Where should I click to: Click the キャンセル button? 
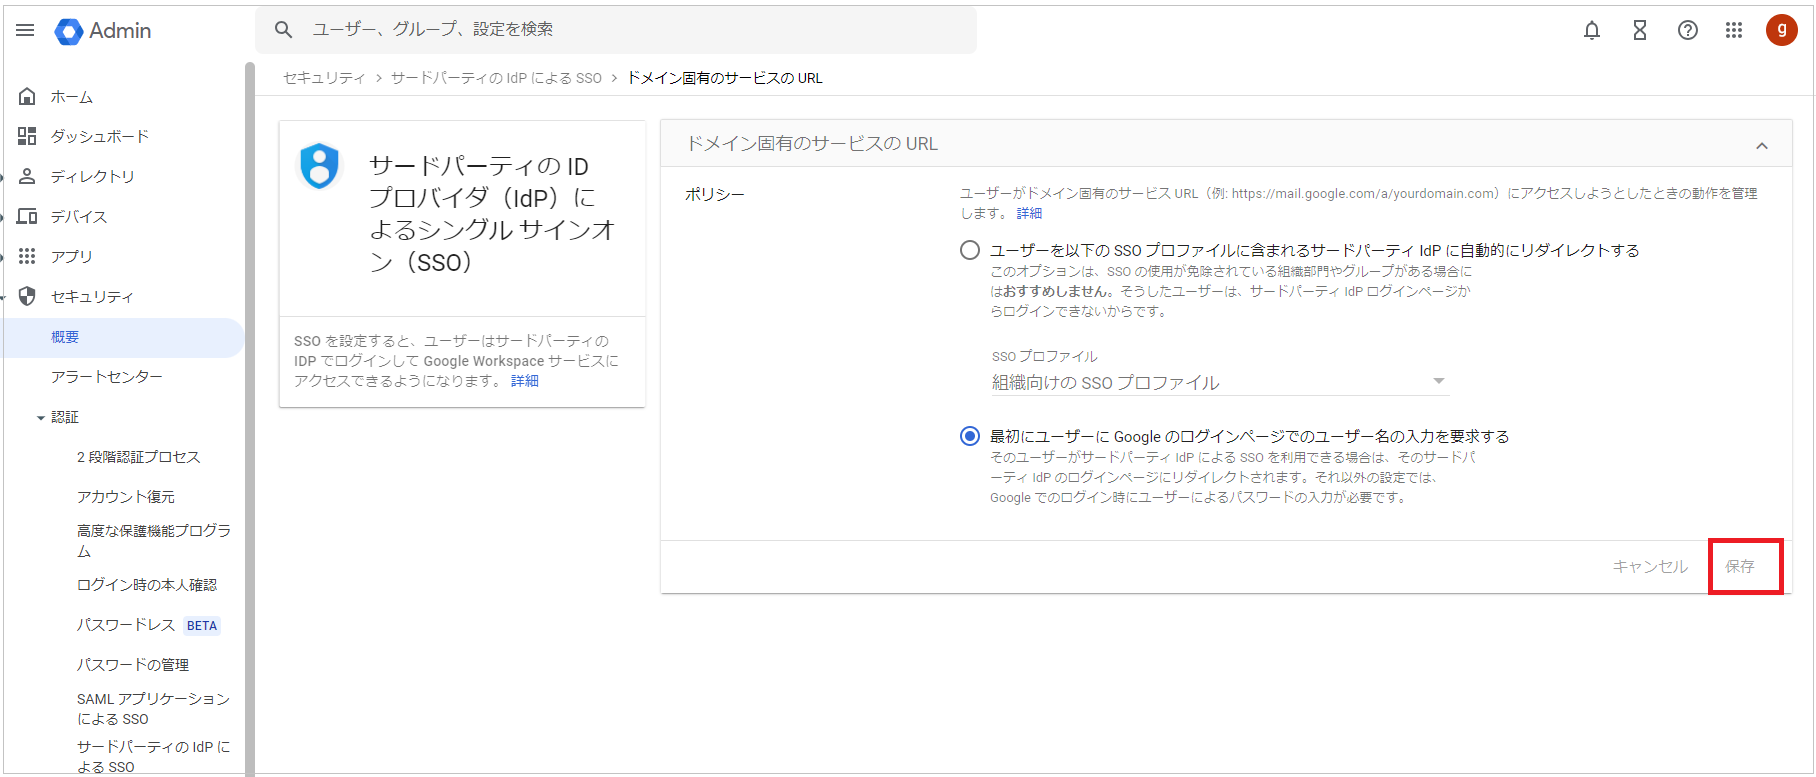point(1650,566)
